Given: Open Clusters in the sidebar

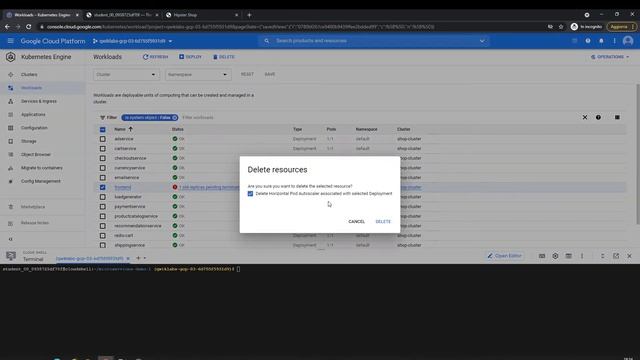Looking at the screenshot, I should point(29,75).
